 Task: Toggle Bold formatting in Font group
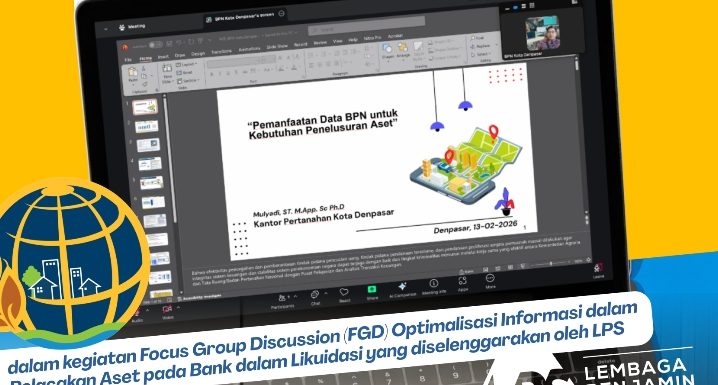pyautogui.click(x=211, y=74)
